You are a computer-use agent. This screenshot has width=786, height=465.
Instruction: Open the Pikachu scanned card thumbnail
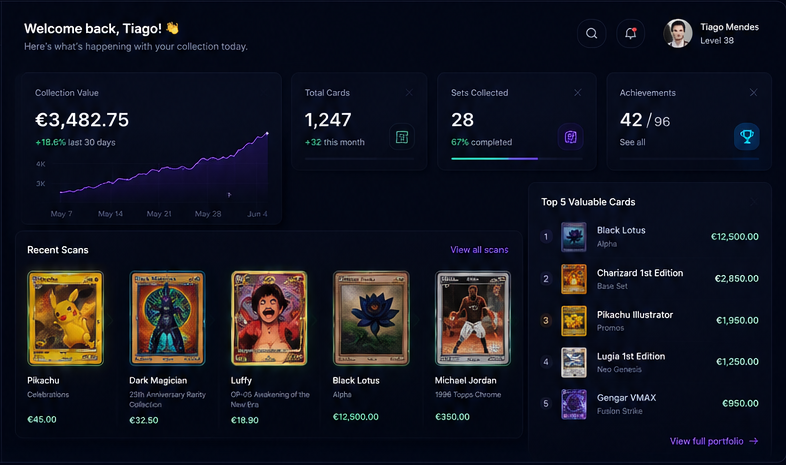(65, 318)
